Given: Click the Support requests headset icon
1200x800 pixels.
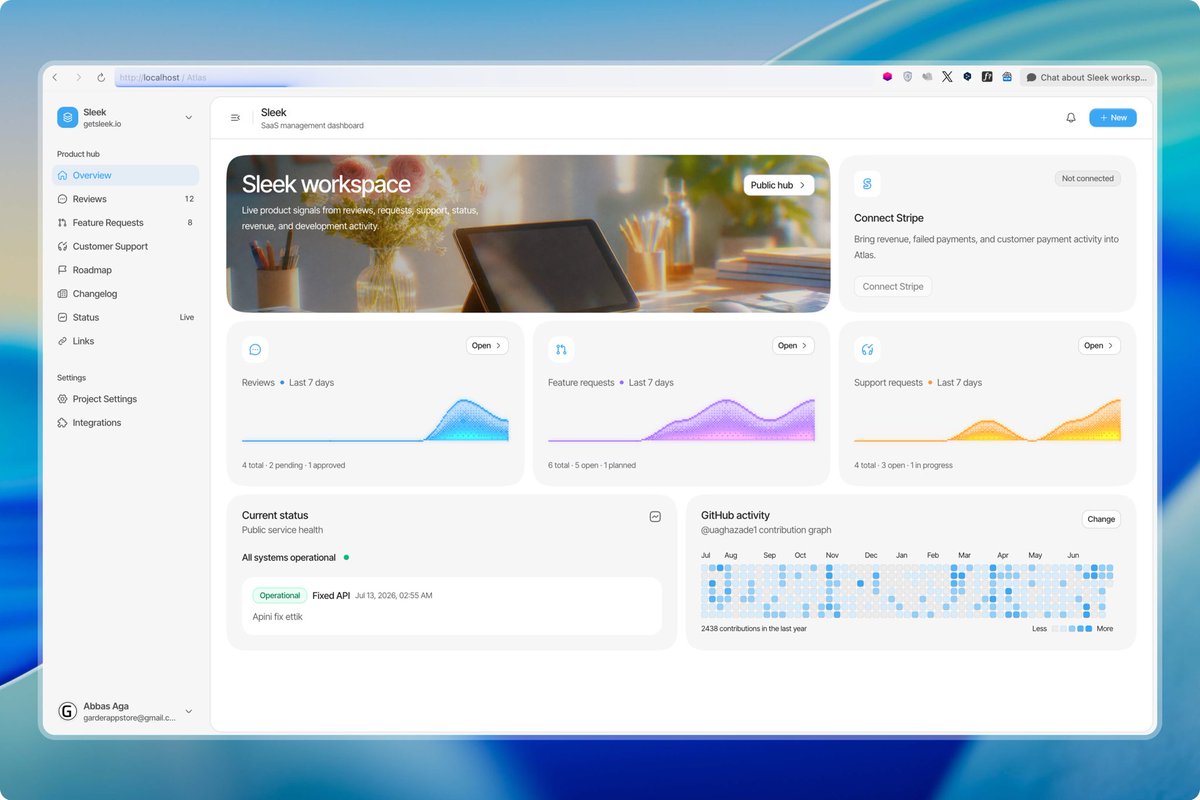Looking at the screenshot, I should coord(867,349).
